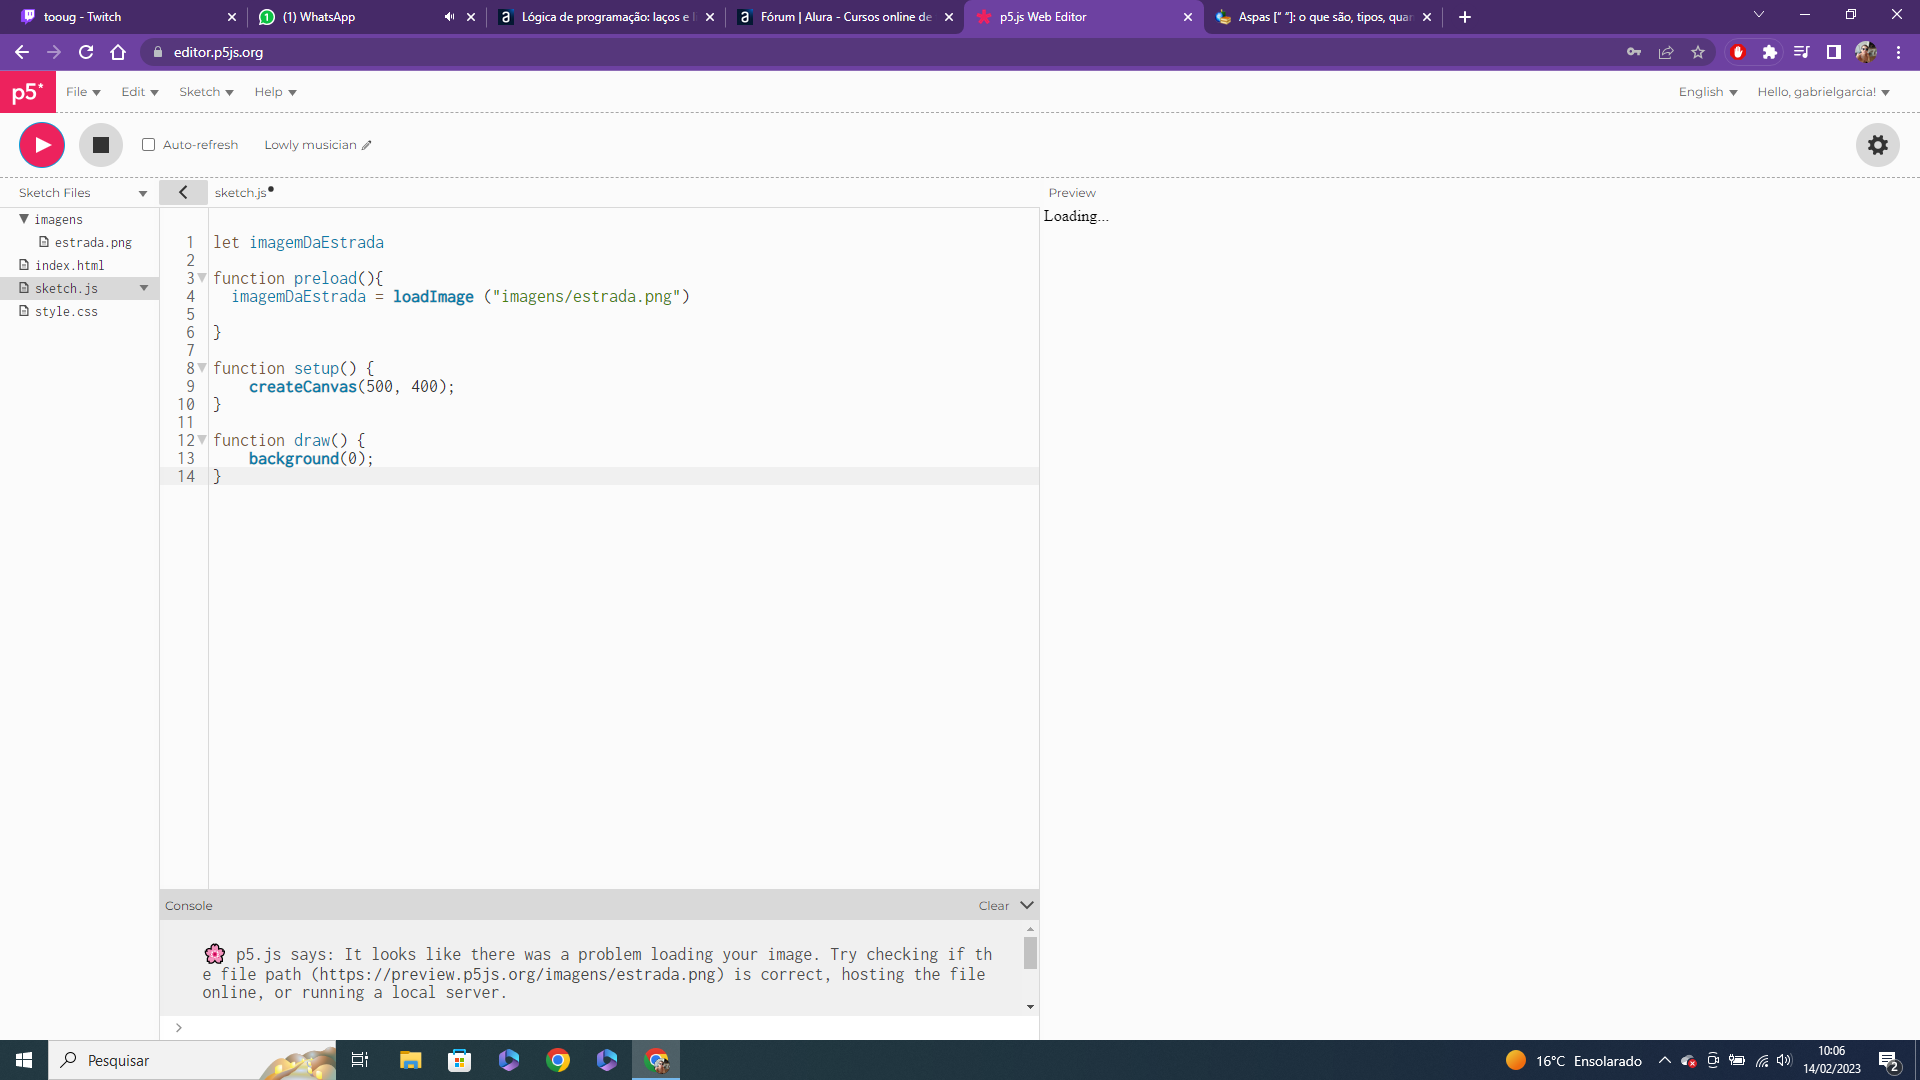Show hidden system tray icons
The image size is (1920, 1080).
pos(1665,1060)
